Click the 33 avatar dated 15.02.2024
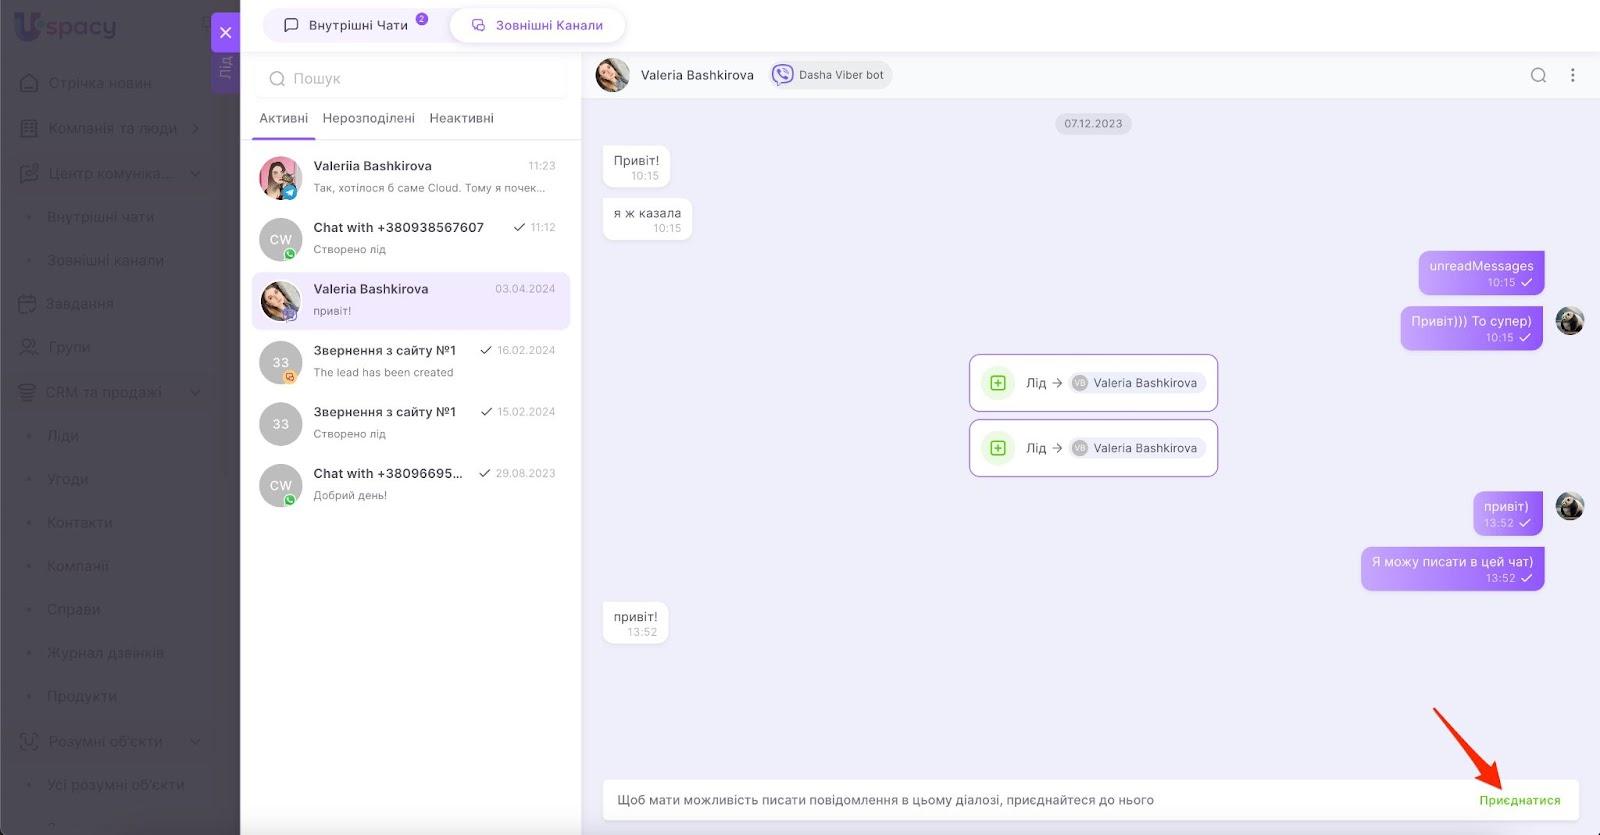The width and height of the screenshot is (1600, 835). (281, 424)
